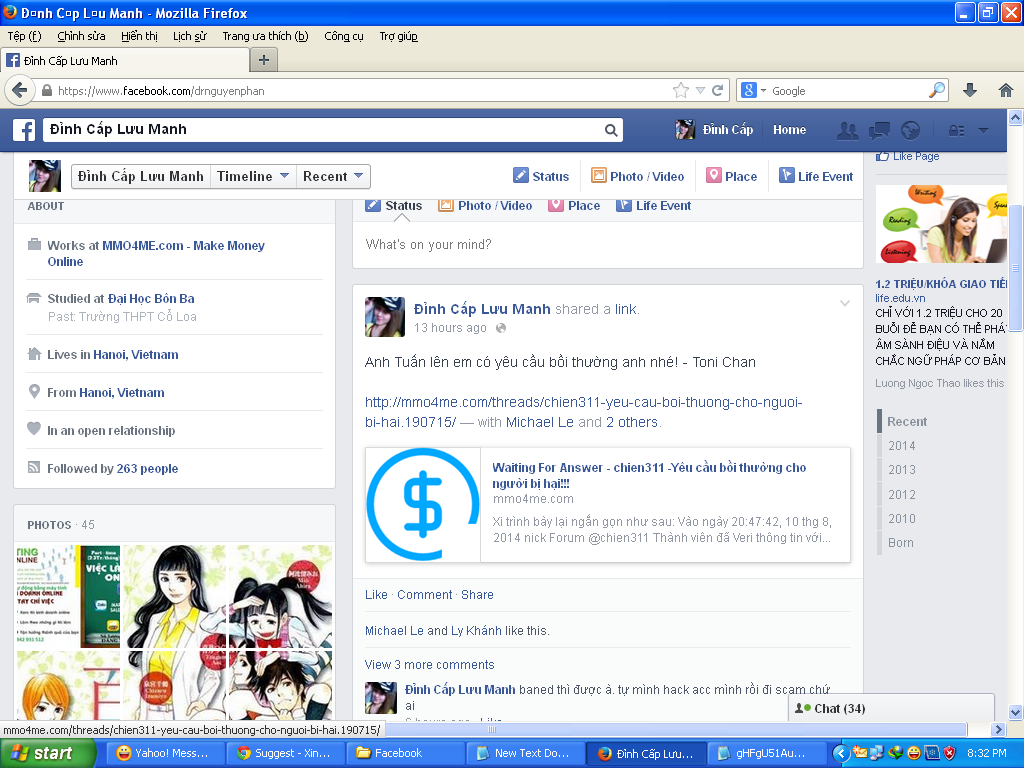Open the Recent dropdown
Viewport: 1024px width, 768px height.
pos(333,176)
